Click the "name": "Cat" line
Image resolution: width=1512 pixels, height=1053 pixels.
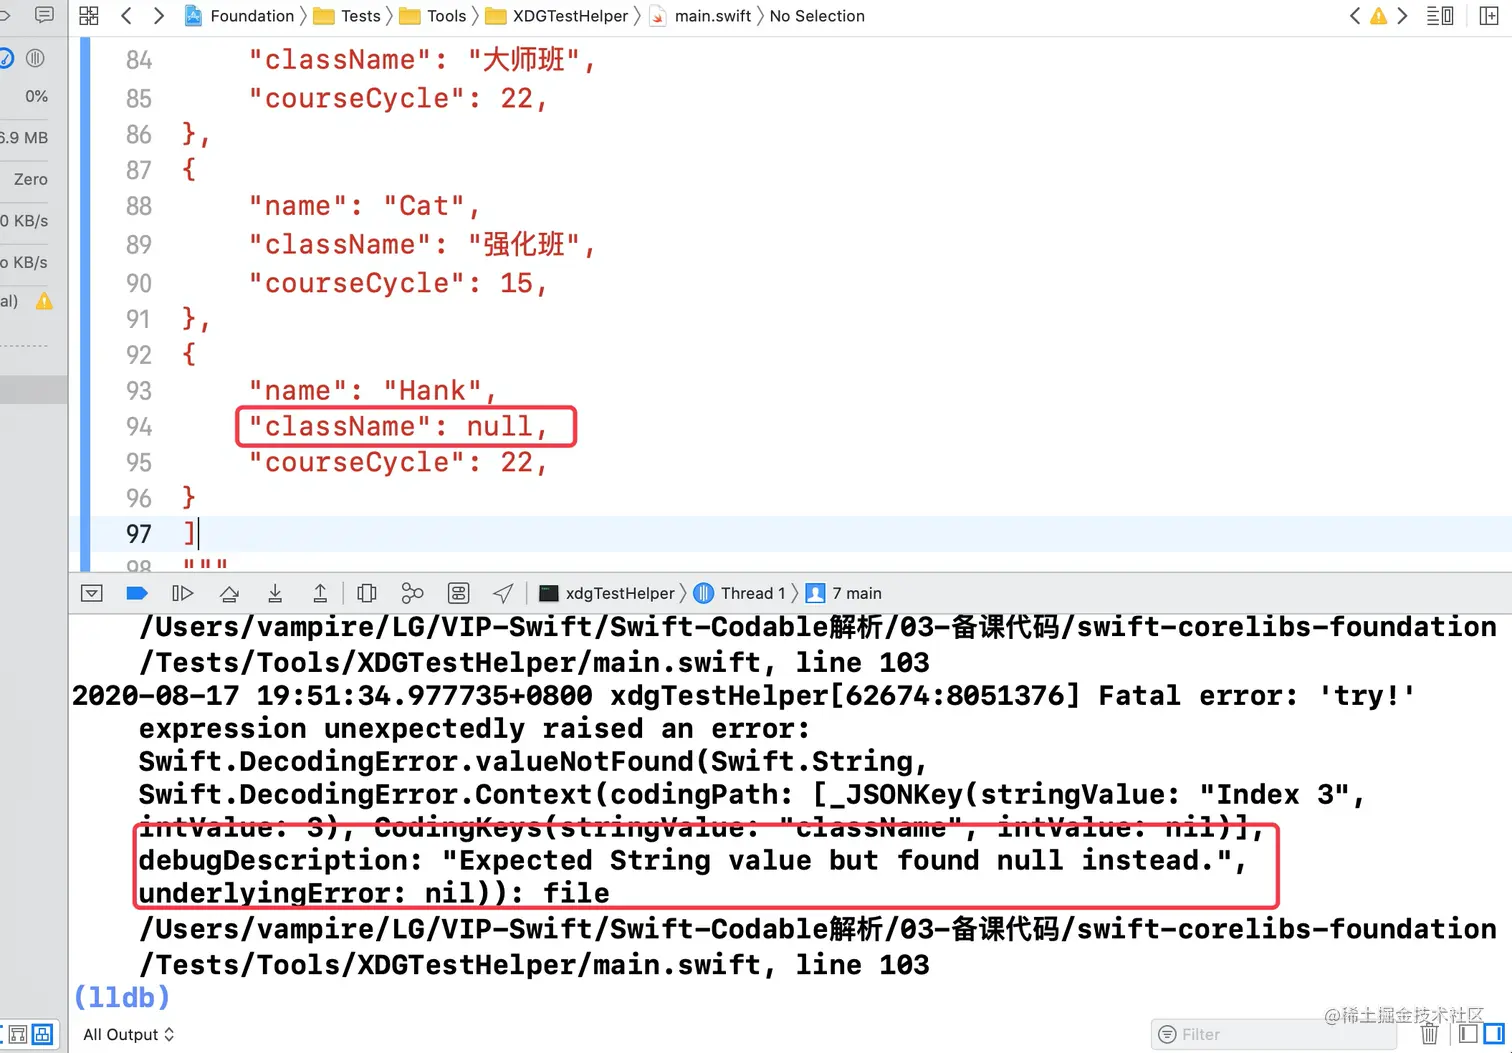point(364,207)
